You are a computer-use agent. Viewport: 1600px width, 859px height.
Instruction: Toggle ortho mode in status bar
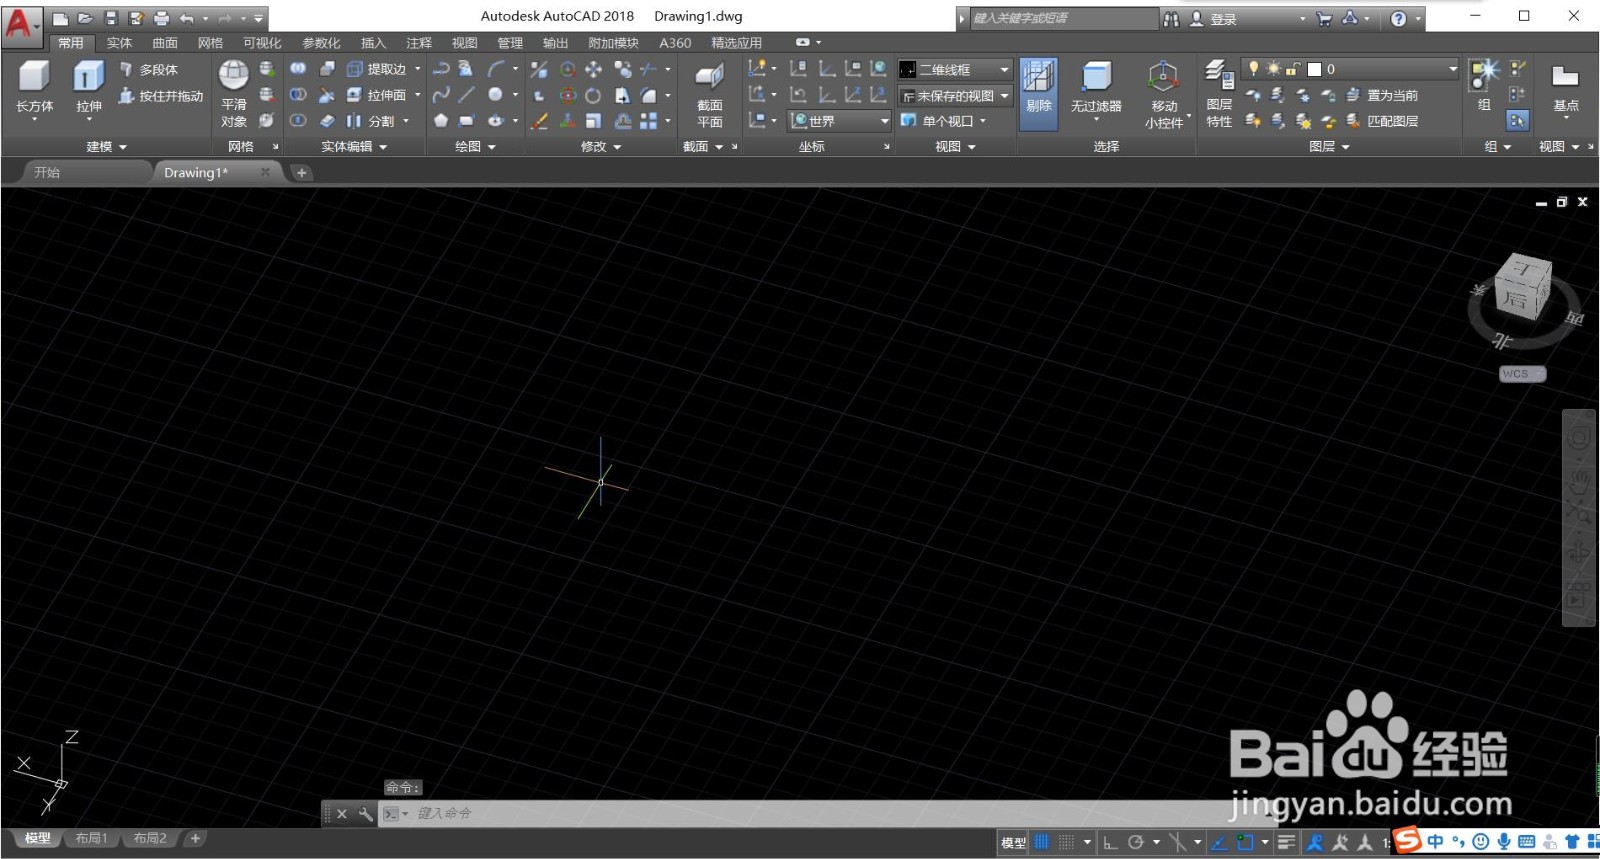[x=1111, y=842]
